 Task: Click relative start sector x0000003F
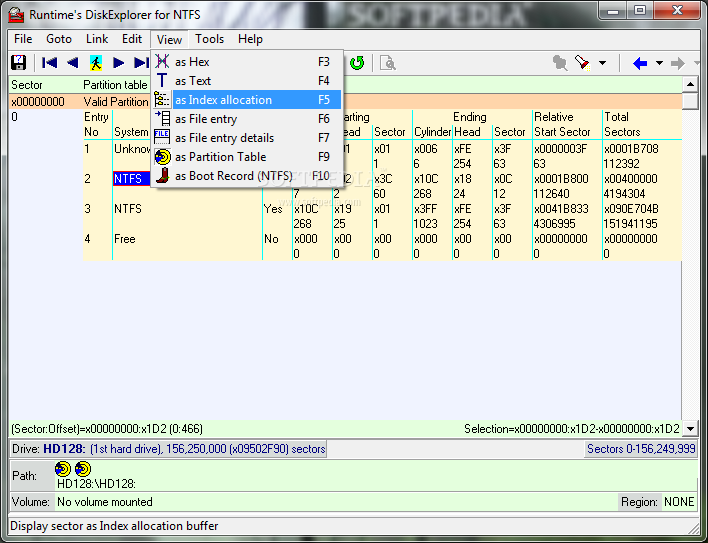pyautogui.click(x=560, y=149)
